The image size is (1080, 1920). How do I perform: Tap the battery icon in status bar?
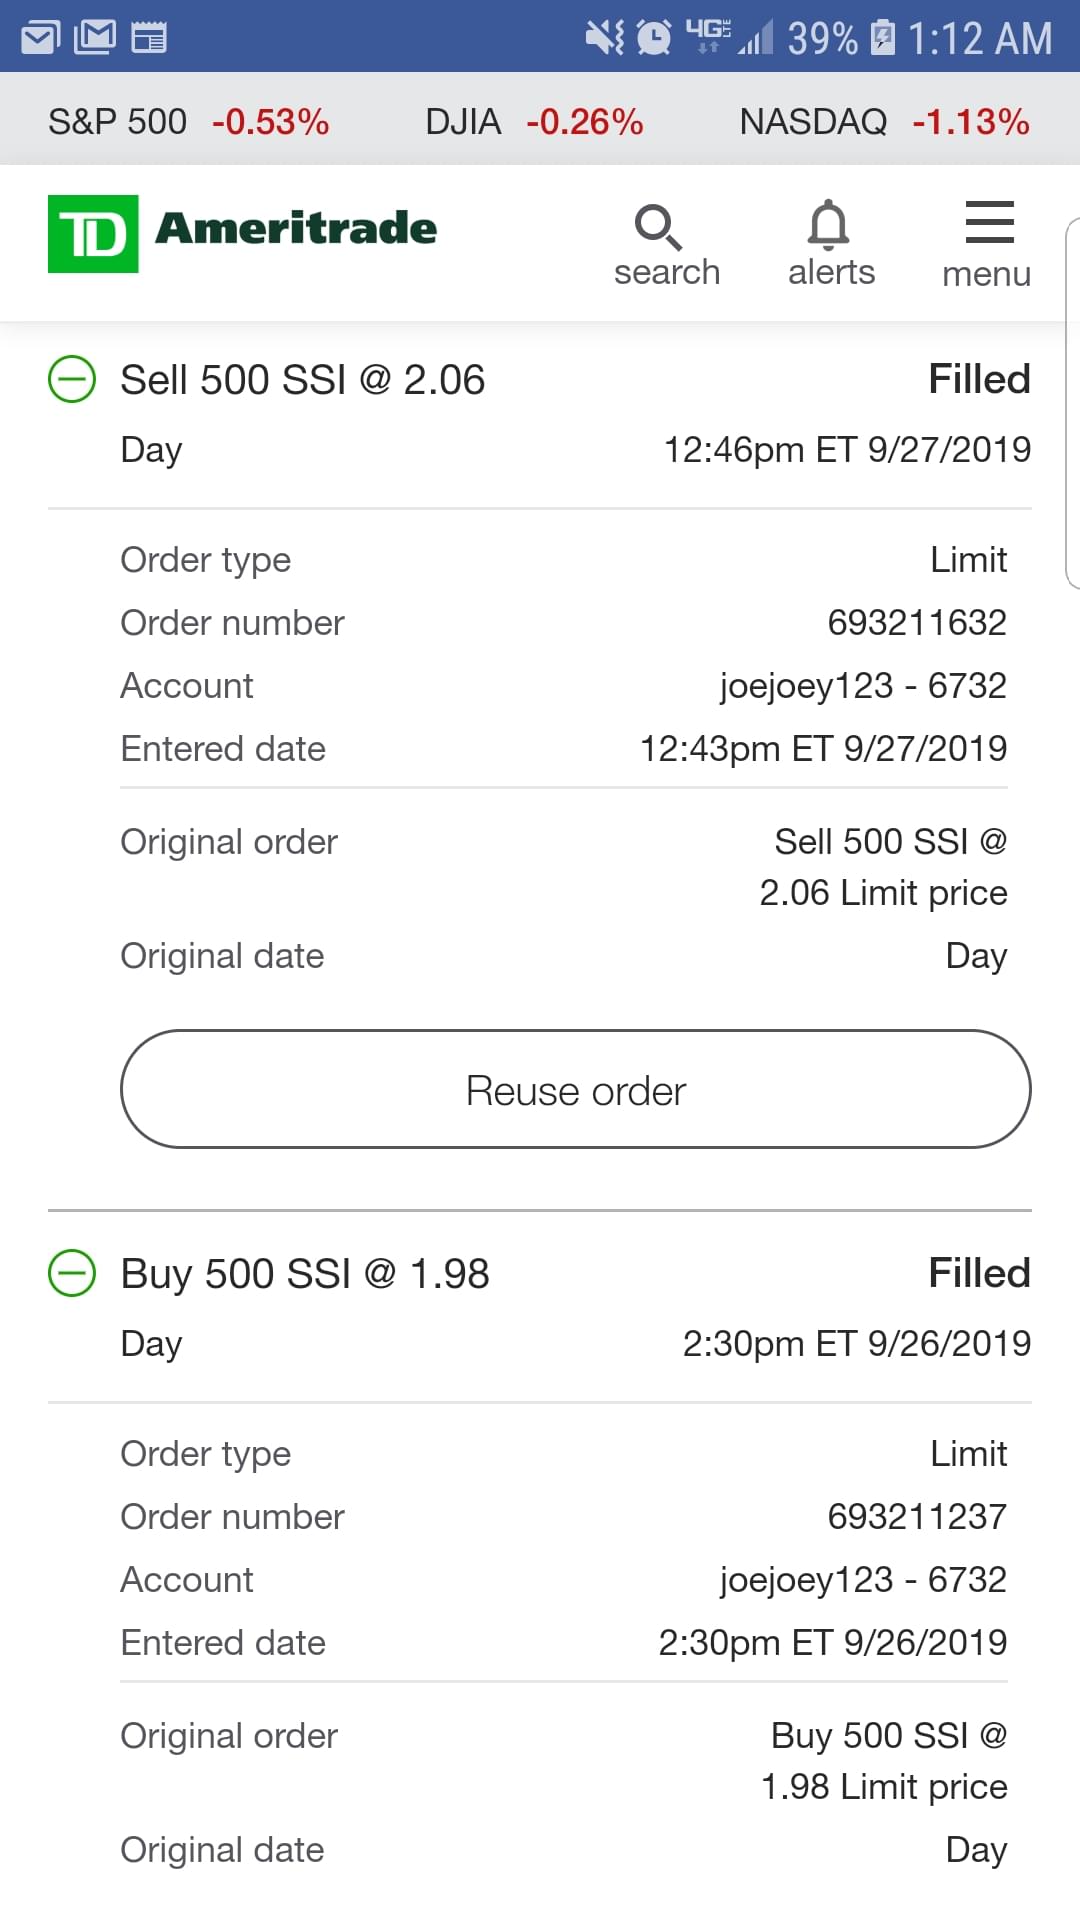tap(883, 38)
